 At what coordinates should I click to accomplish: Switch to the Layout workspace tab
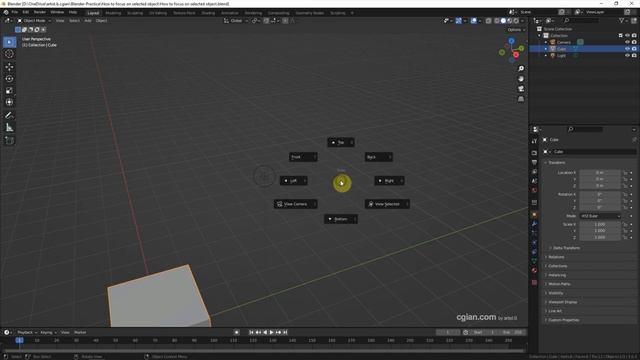click(93, 13)
